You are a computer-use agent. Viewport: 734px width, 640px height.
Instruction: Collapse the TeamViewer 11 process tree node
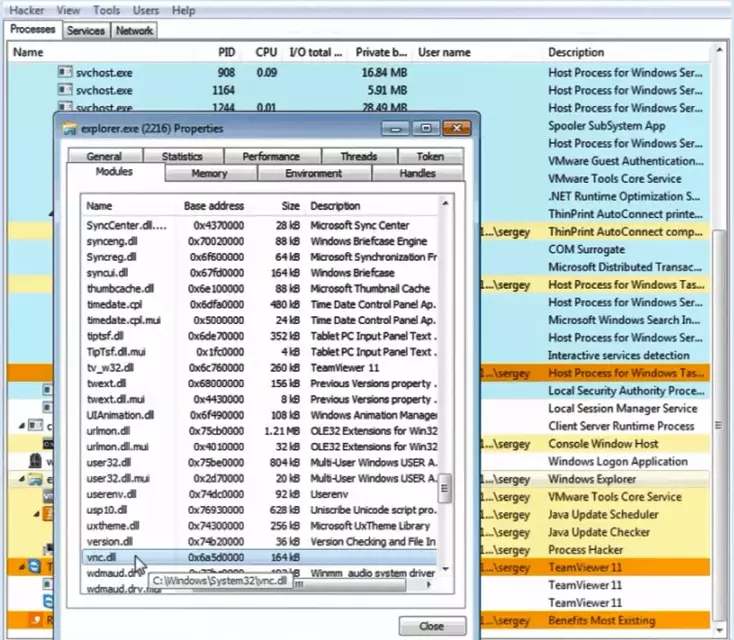[22, 567]
